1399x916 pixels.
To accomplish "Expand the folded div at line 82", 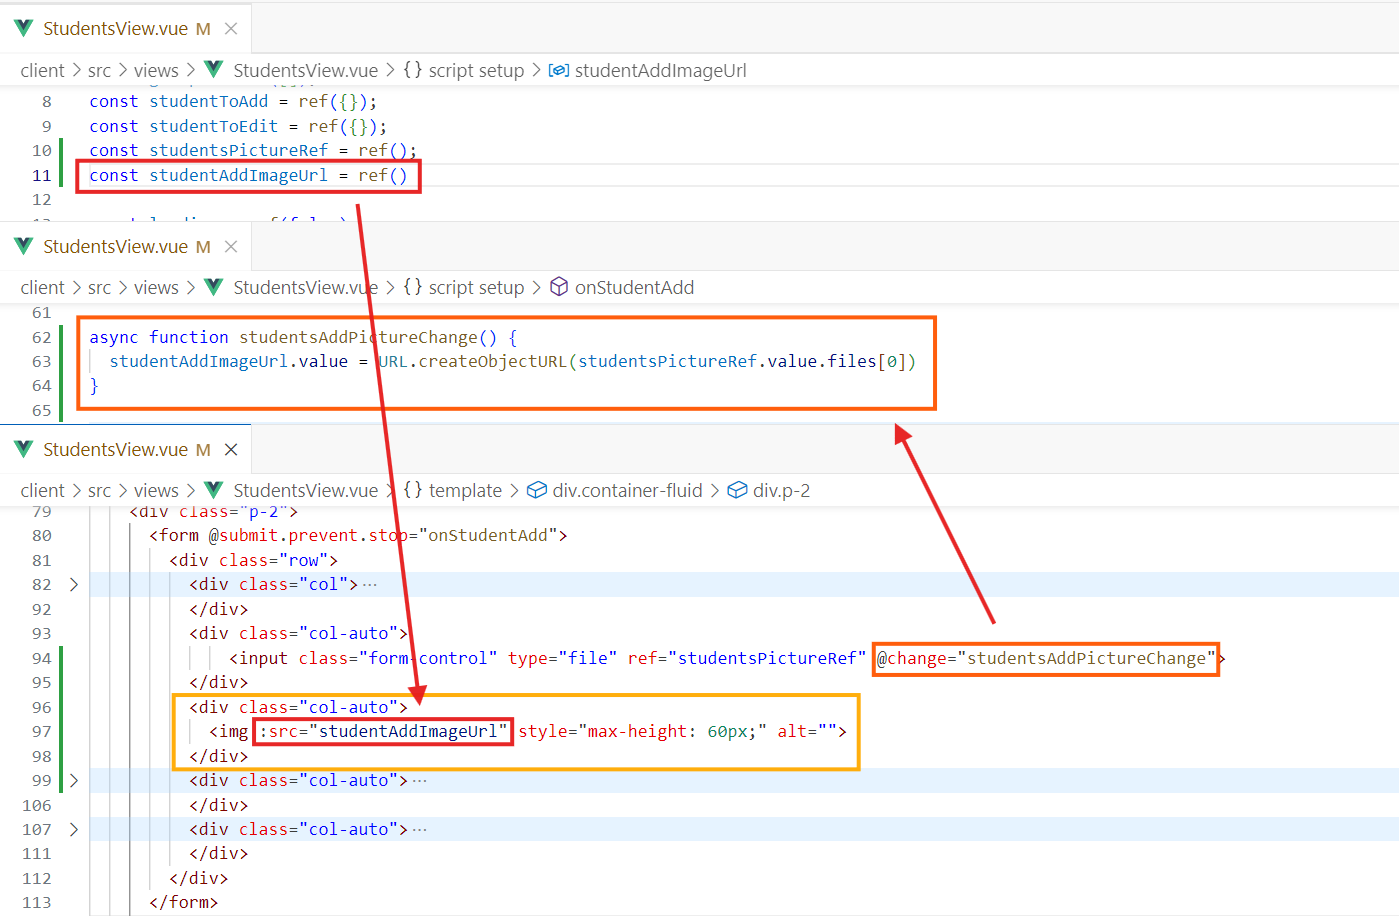I will (x=73, y=584).
